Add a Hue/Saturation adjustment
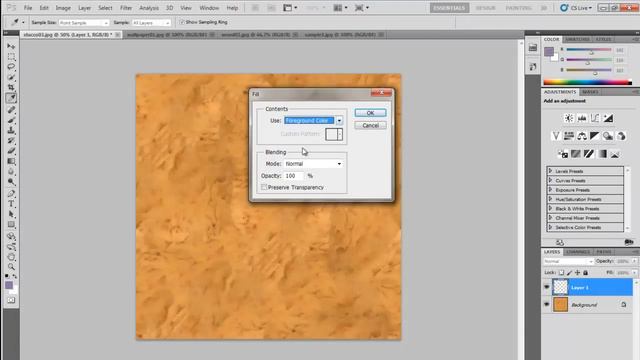 click(569, 136)
